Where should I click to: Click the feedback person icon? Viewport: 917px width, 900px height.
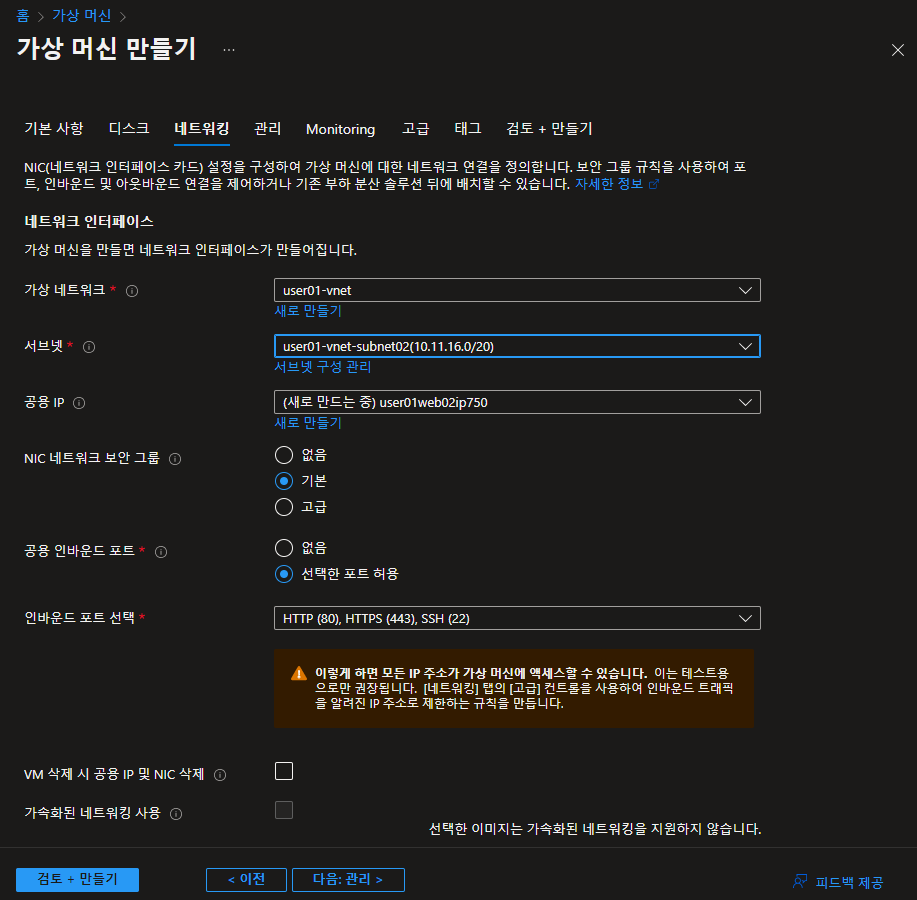pos(799,881)
